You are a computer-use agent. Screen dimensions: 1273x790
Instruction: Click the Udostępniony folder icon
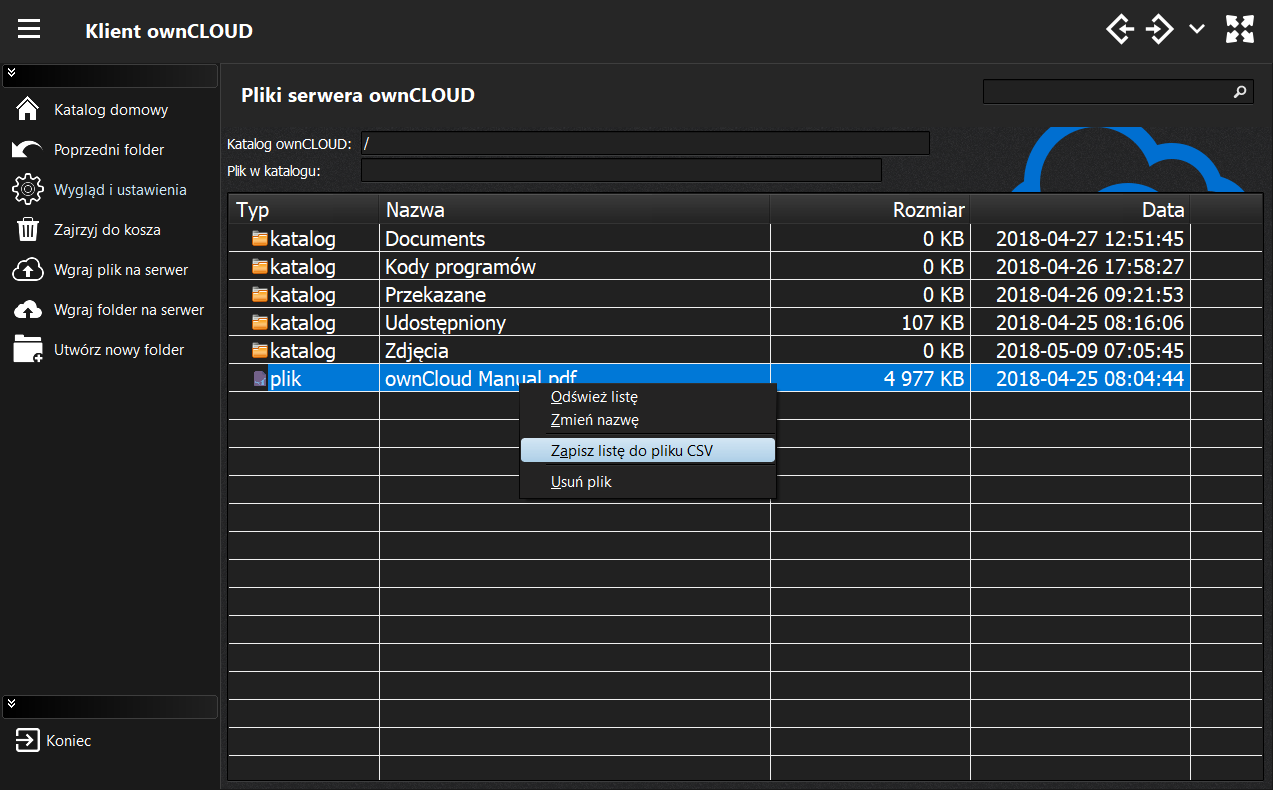(x=260, y=322)
